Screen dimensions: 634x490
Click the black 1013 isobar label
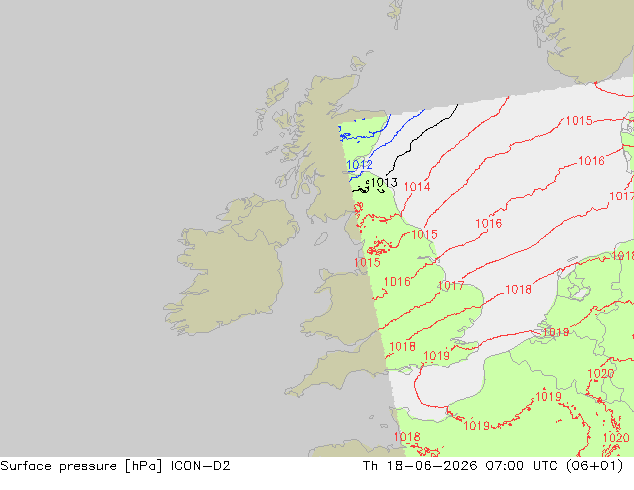(x=384, y=183)
